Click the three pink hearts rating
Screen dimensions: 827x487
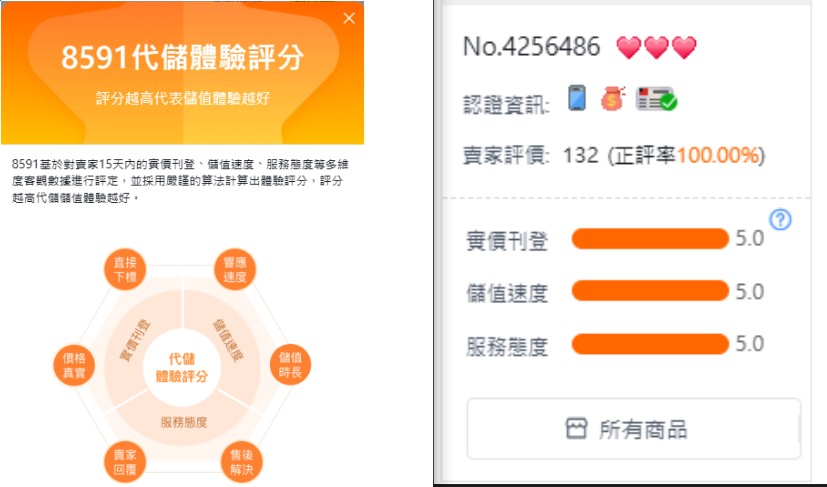[x=657, y=47]
